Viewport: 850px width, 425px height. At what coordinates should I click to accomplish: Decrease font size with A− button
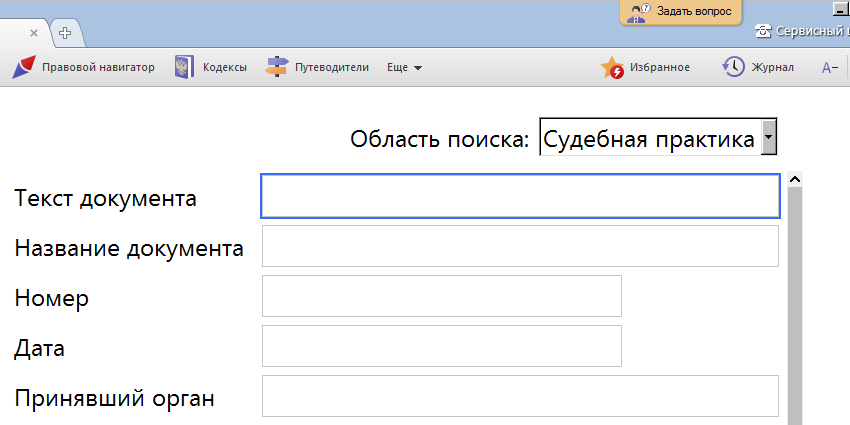click(829, 68)
